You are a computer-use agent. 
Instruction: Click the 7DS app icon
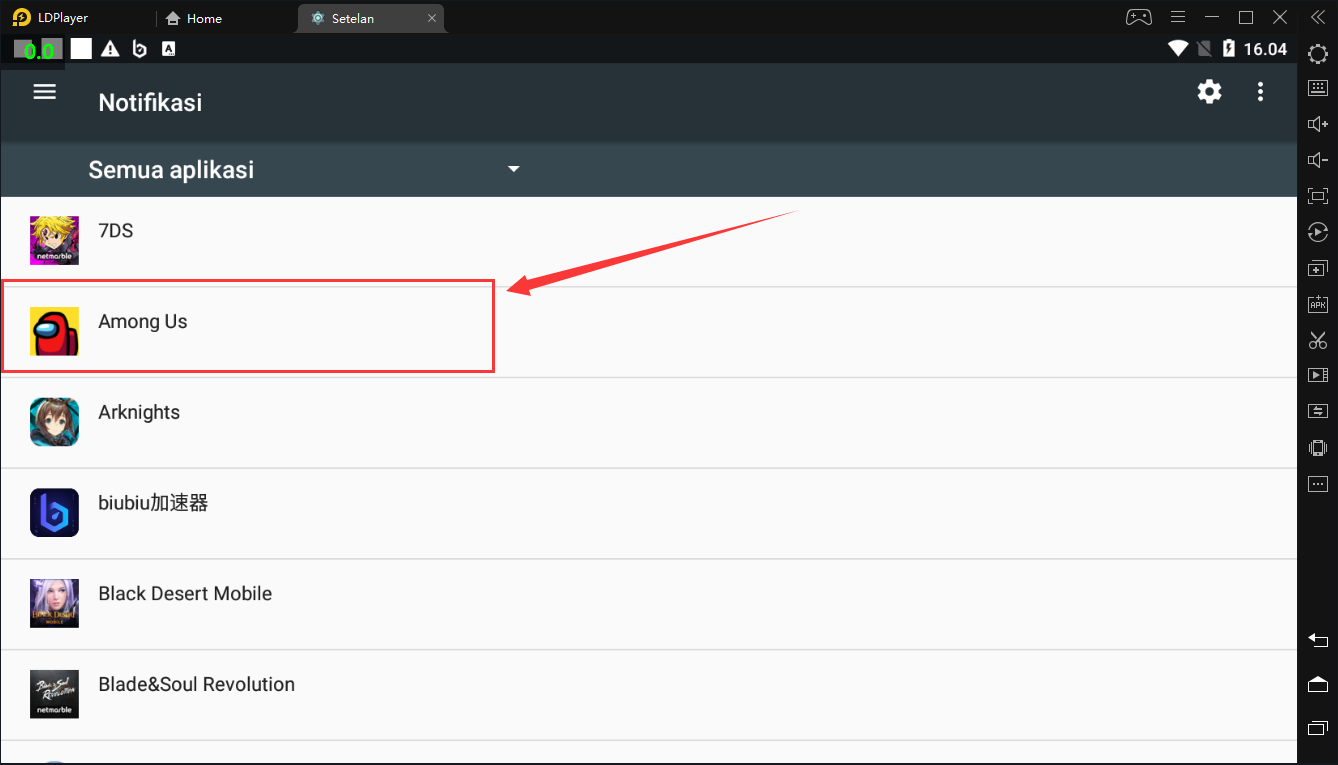tap(54, 241)
